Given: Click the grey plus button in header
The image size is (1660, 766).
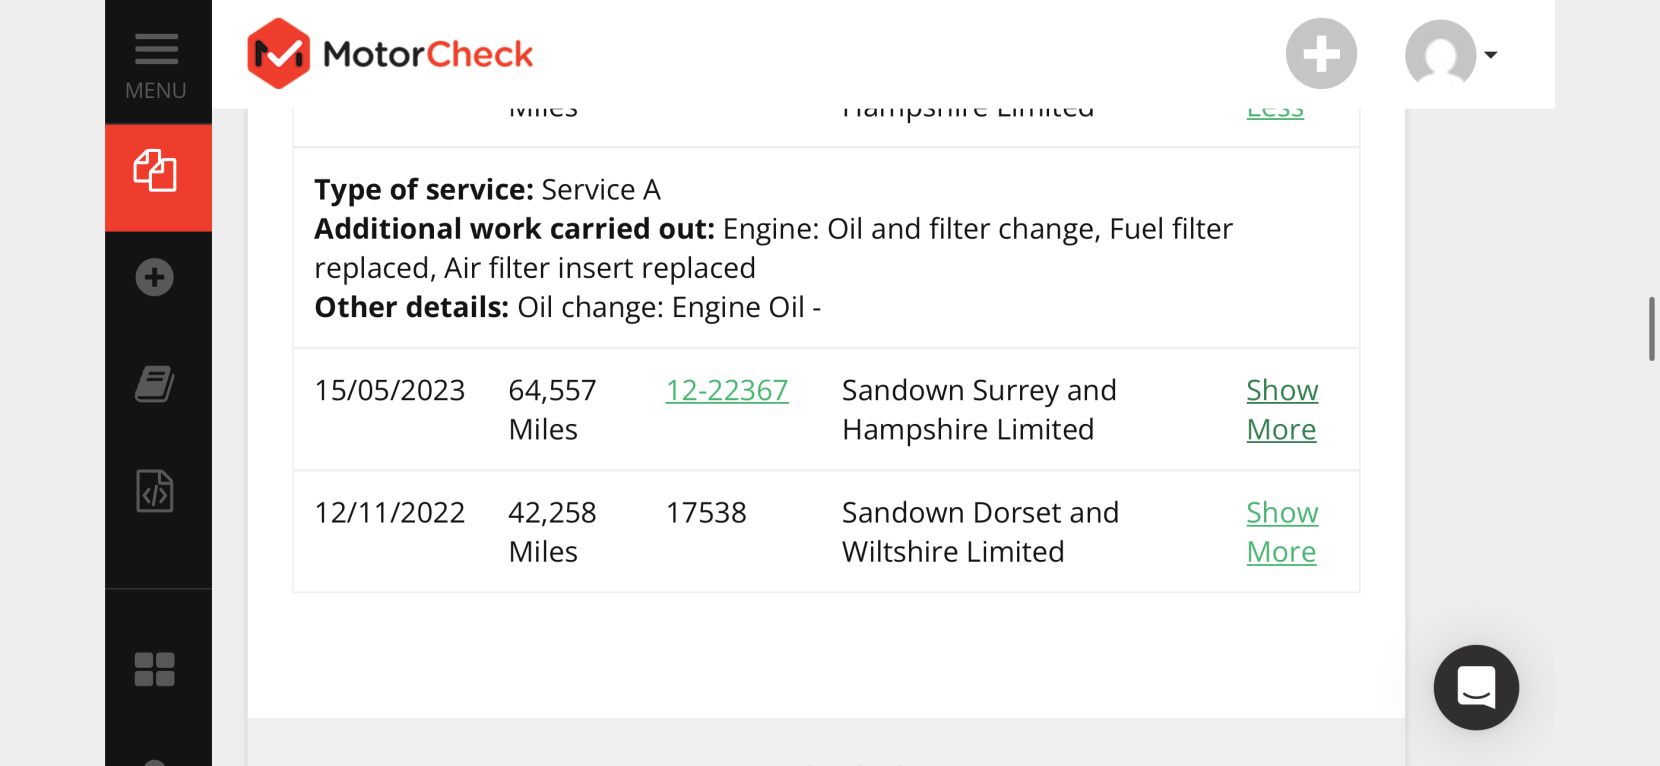Looking at the screenshot, I should click(x=1321, y=54).
